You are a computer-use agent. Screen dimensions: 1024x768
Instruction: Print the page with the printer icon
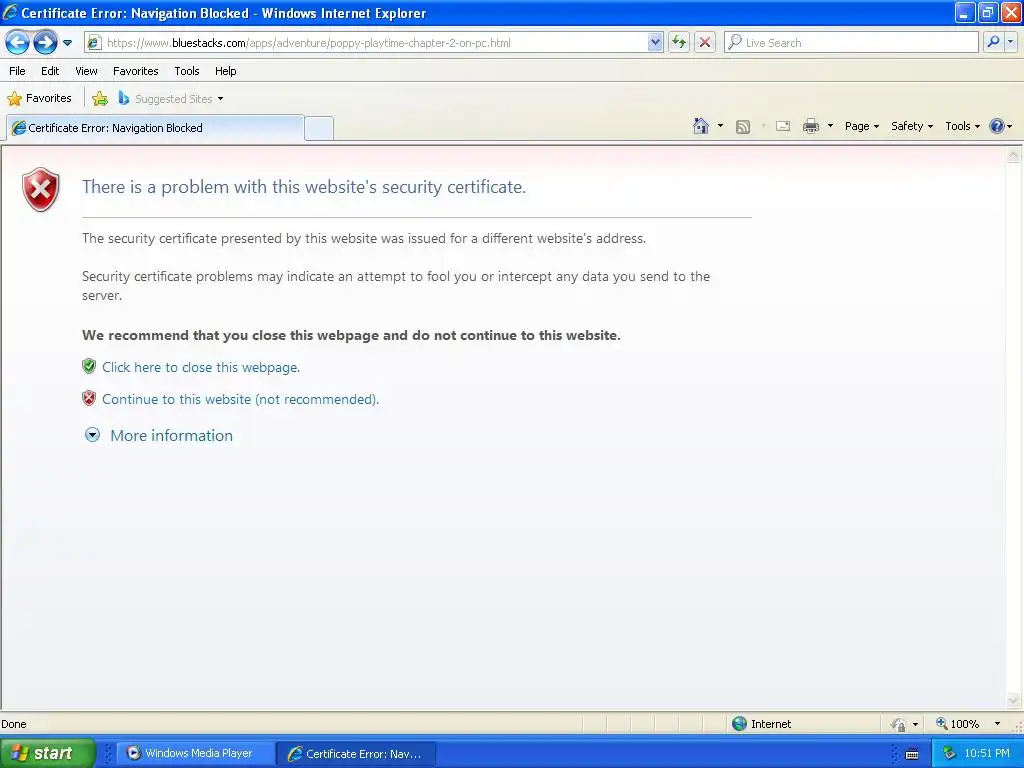click(x=810, y=126)
